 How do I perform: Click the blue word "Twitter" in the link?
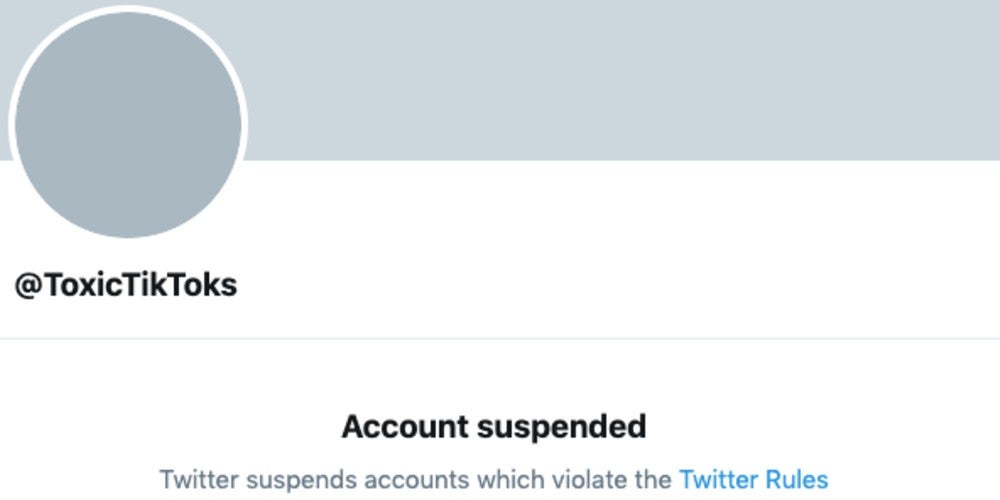point(719,480)
